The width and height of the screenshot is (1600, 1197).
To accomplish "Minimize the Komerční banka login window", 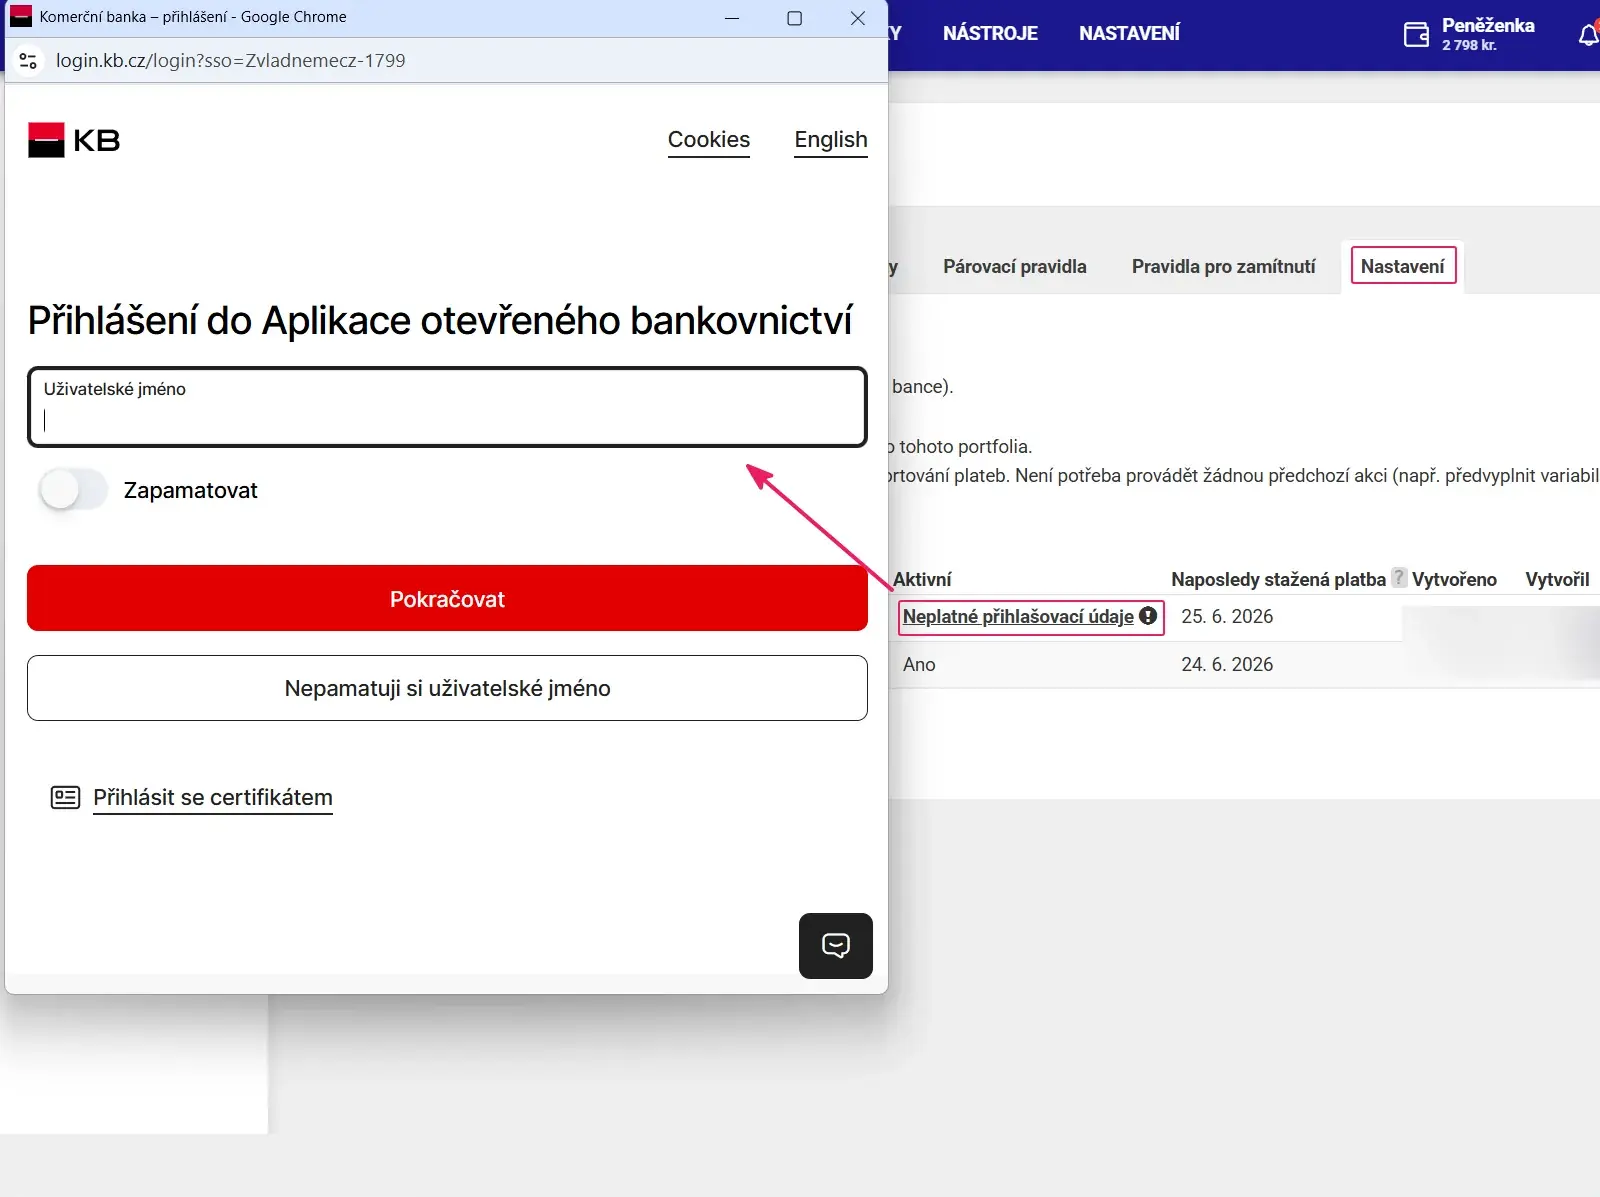I will point(732,18).
